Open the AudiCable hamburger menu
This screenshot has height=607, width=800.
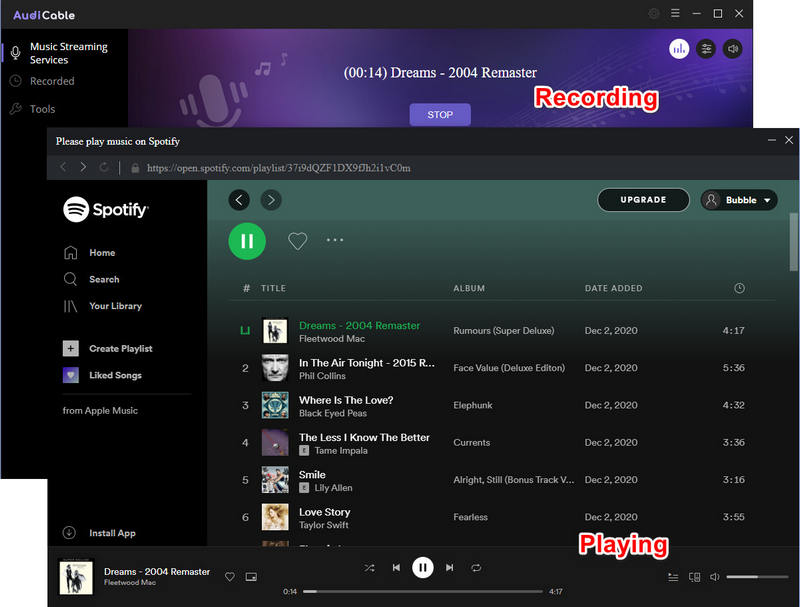tap(675, 13)
